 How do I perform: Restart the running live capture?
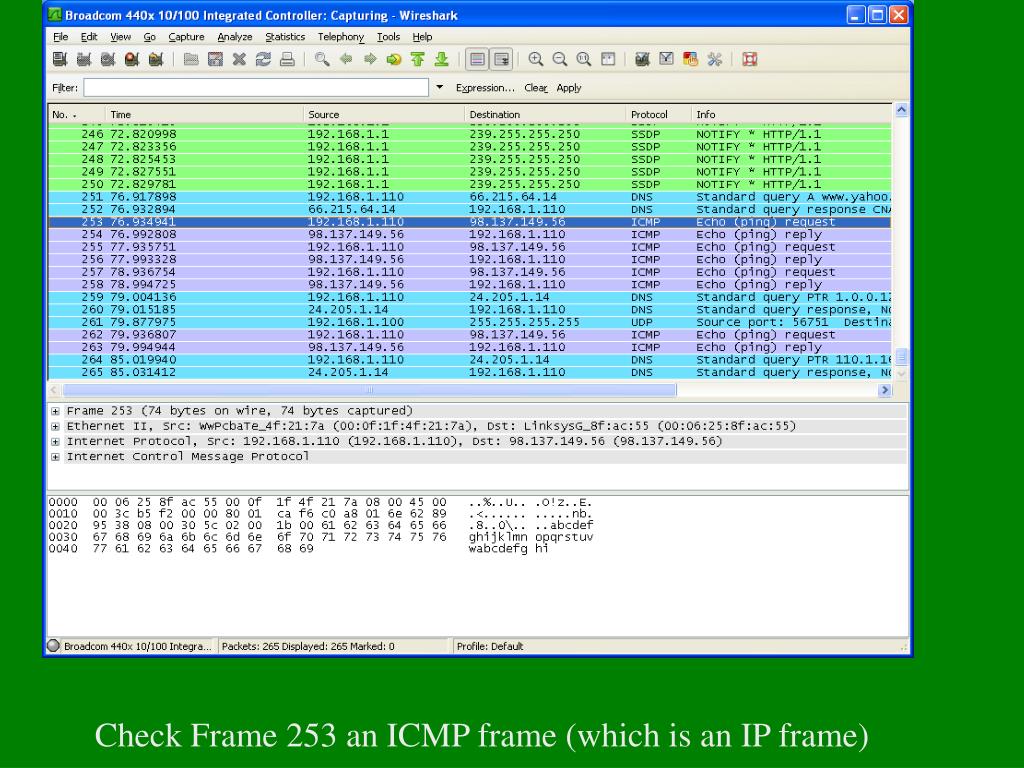tap(155, 59)
